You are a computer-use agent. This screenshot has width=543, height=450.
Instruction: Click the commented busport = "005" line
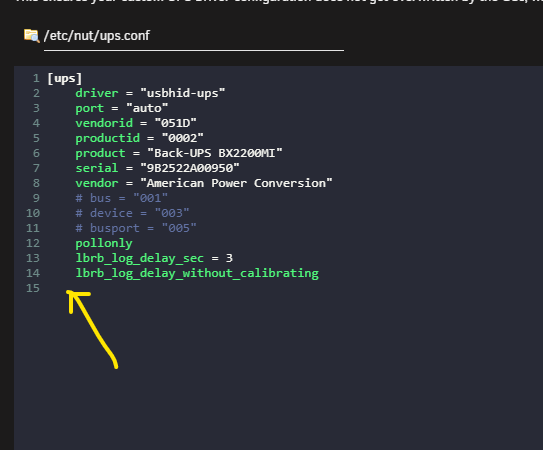(x=136, y=228)
